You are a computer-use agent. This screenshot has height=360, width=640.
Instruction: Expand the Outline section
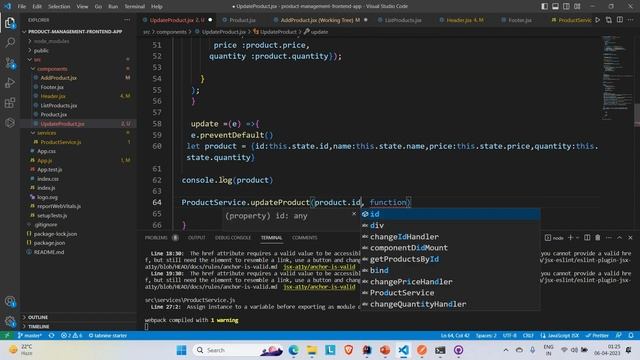[x=38, y=317]
